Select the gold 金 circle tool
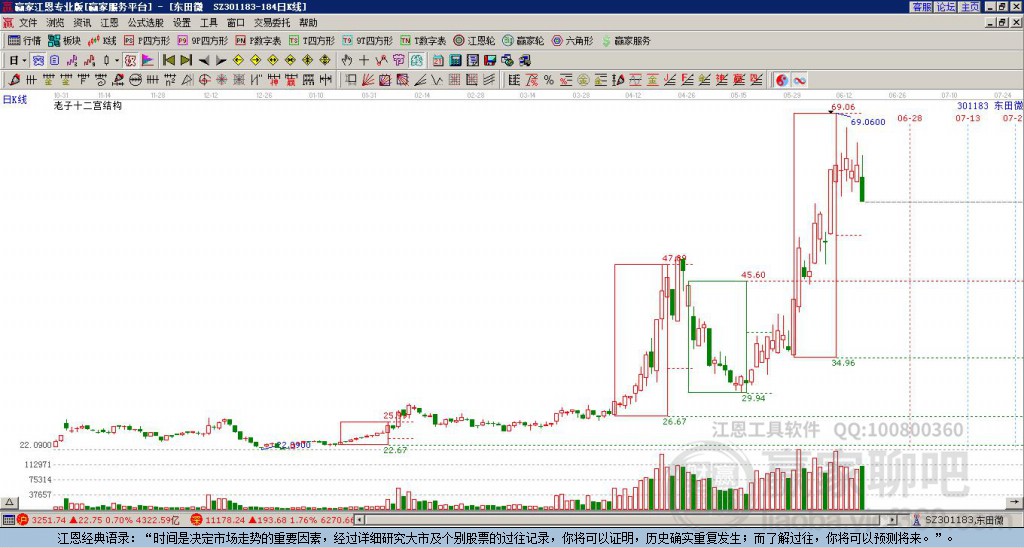This screenshot has width=1024, height=548. (x=583, y=80)
